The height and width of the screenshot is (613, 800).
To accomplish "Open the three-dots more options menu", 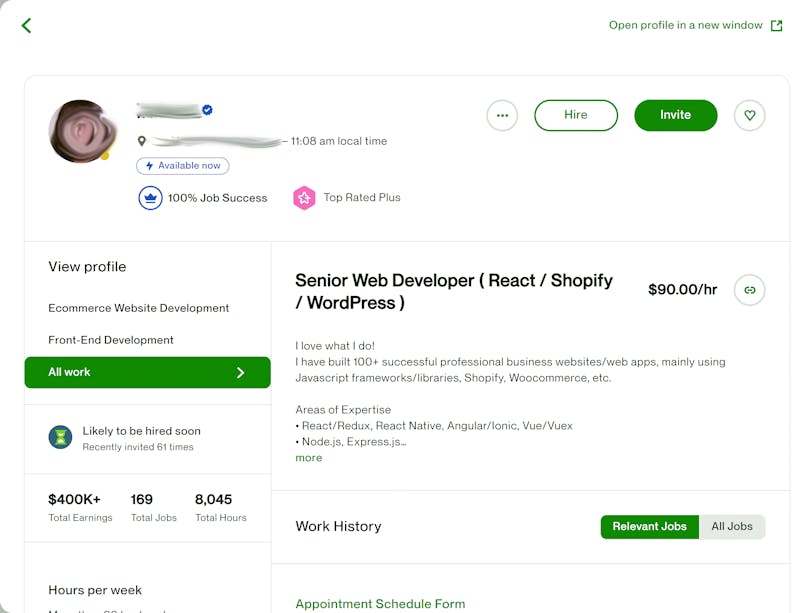I will pyautogui.click(x=502, y=115).
